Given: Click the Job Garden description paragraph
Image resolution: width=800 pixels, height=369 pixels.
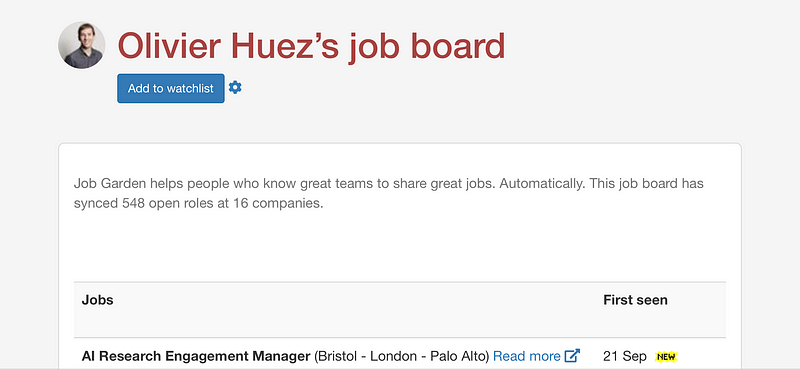Looking at the screenshot, I should coord(389,193).
